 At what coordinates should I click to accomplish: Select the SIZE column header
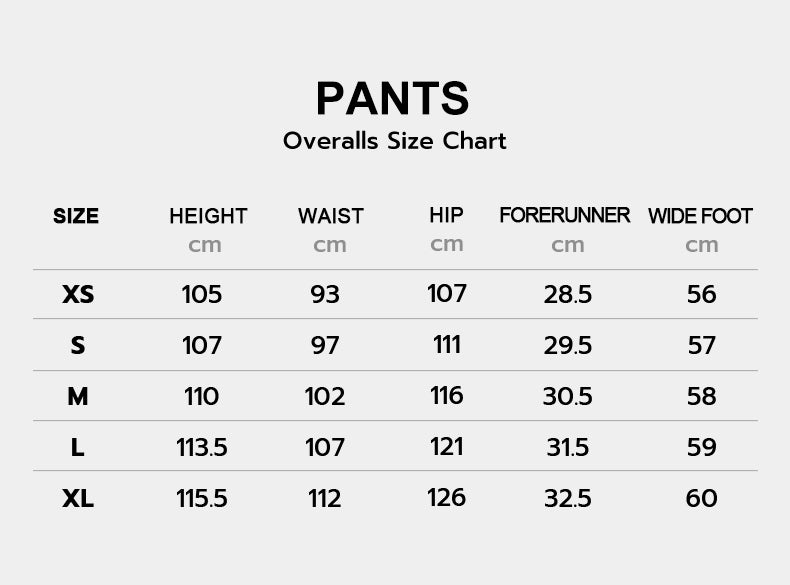(76, 216)
